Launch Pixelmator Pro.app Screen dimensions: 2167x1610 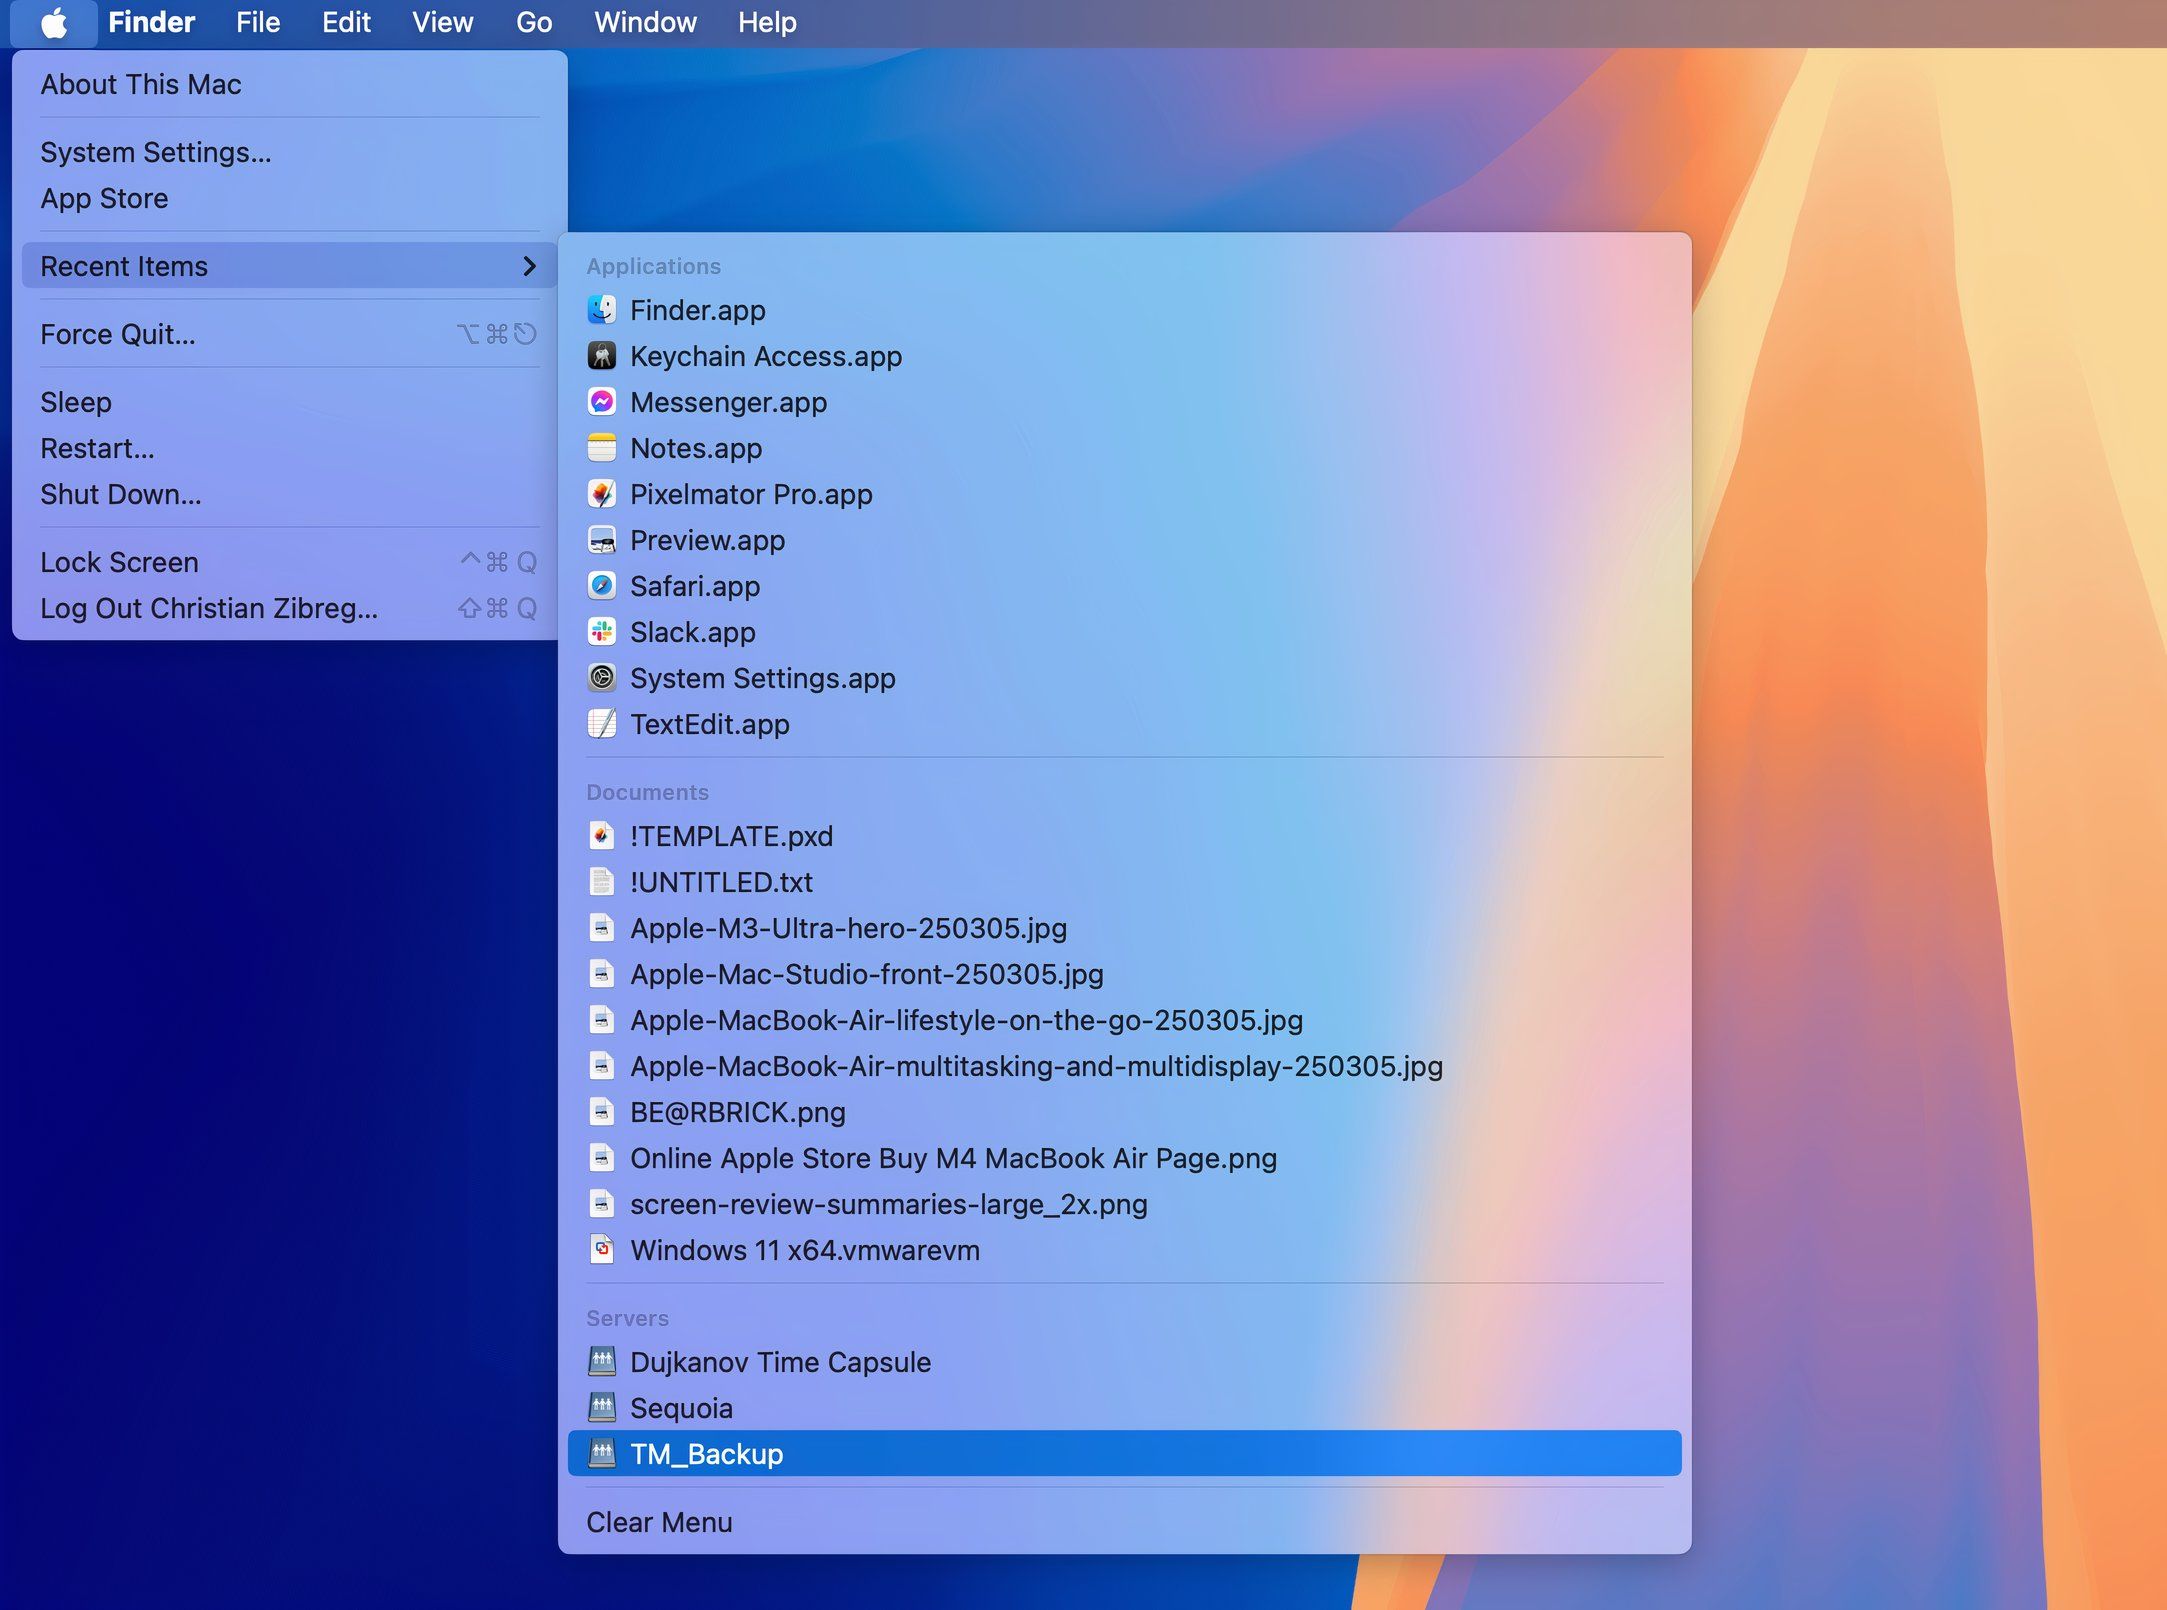(x=751, y=494)
